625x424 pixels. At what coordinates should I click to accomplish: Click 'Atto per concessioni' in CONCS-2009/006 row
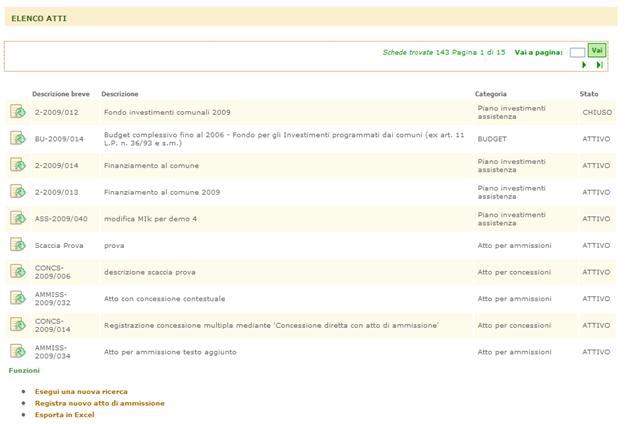coord(514,272)
